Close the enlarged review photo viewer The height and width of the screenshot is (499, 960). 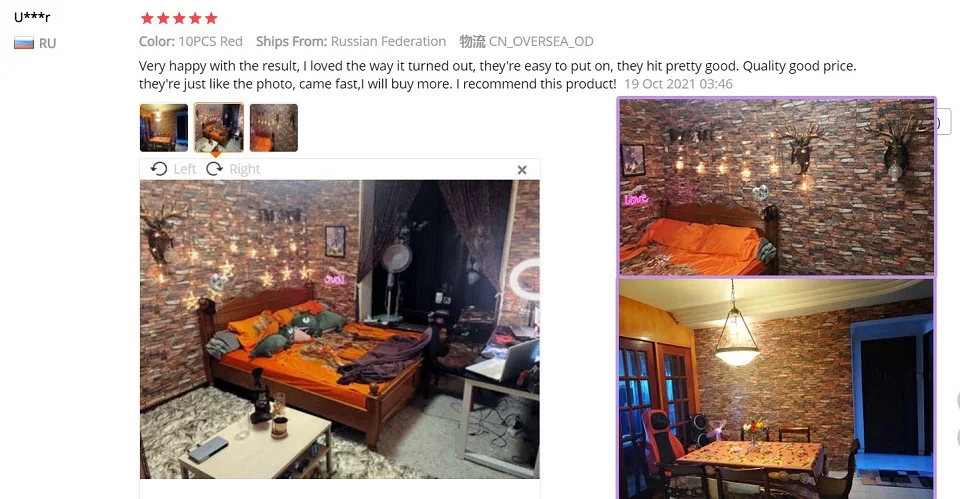522,170
